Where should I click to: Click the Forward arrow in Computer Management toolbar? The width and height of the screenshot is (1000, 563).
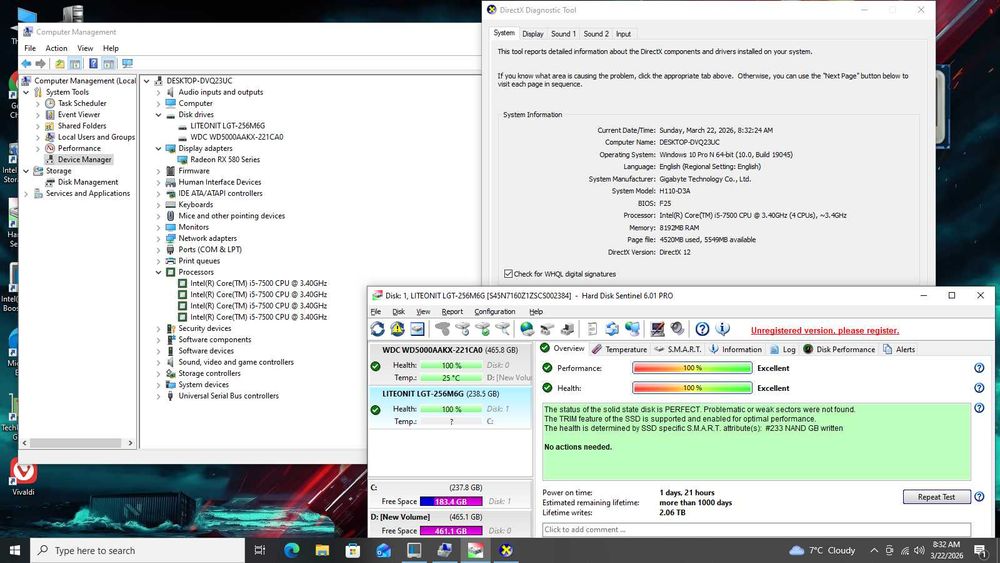(41, 63)
